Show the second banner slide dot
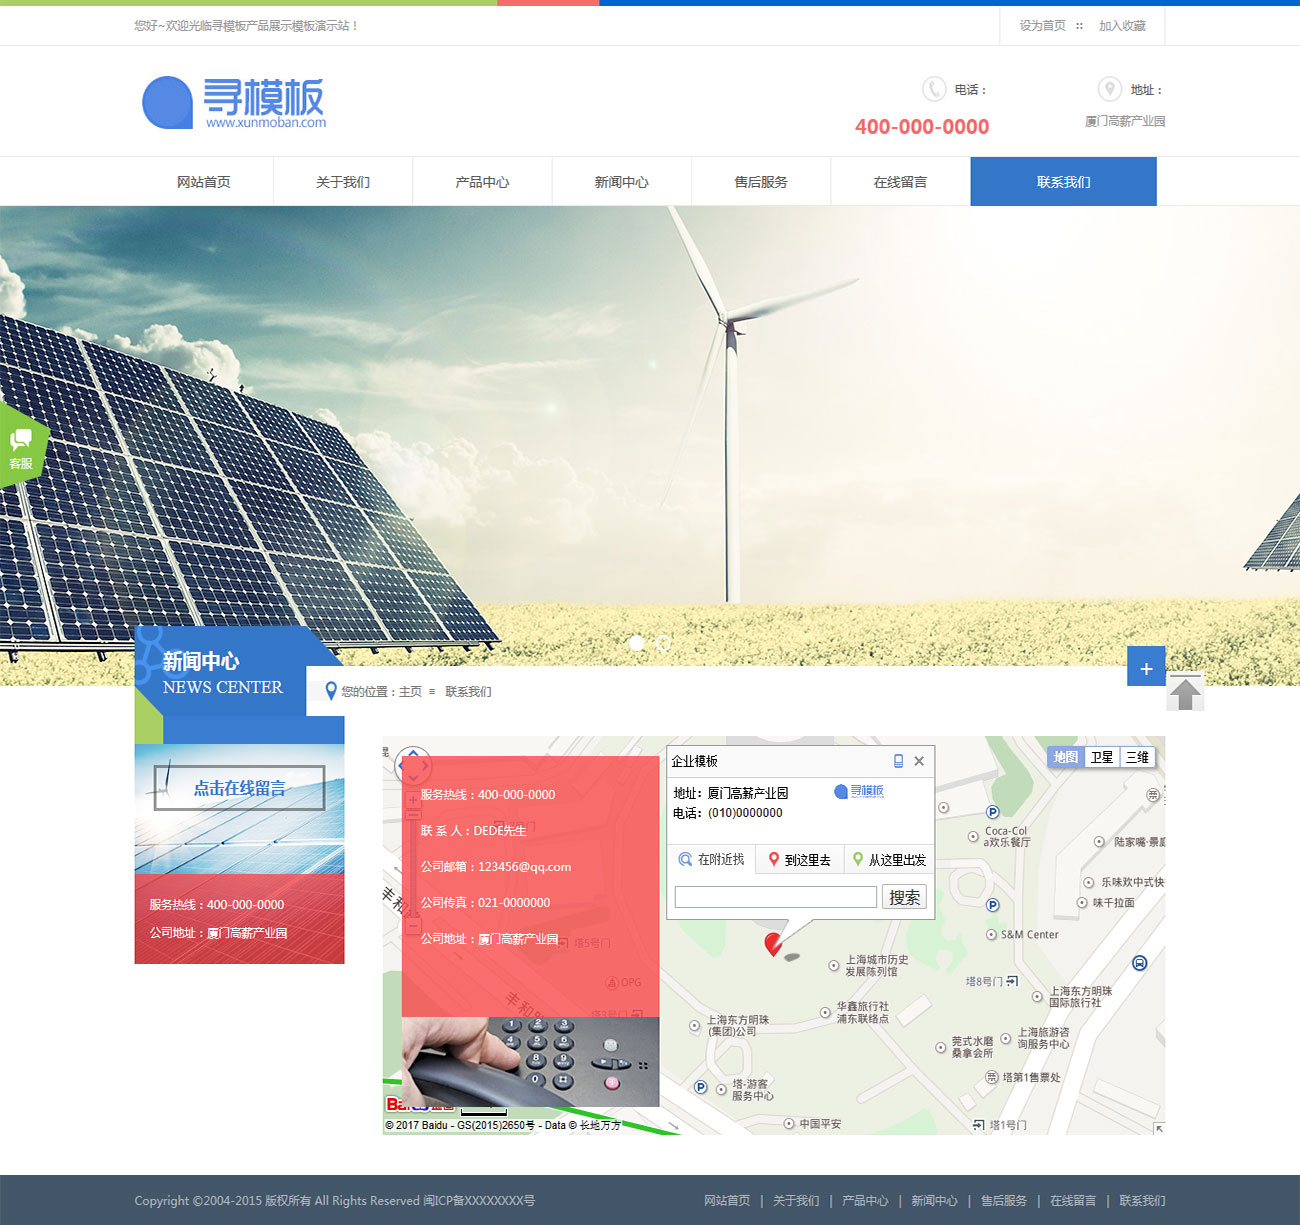The height and width of the screenshot is (1225, 1300). pyautogui.click(x=664, y=643)
